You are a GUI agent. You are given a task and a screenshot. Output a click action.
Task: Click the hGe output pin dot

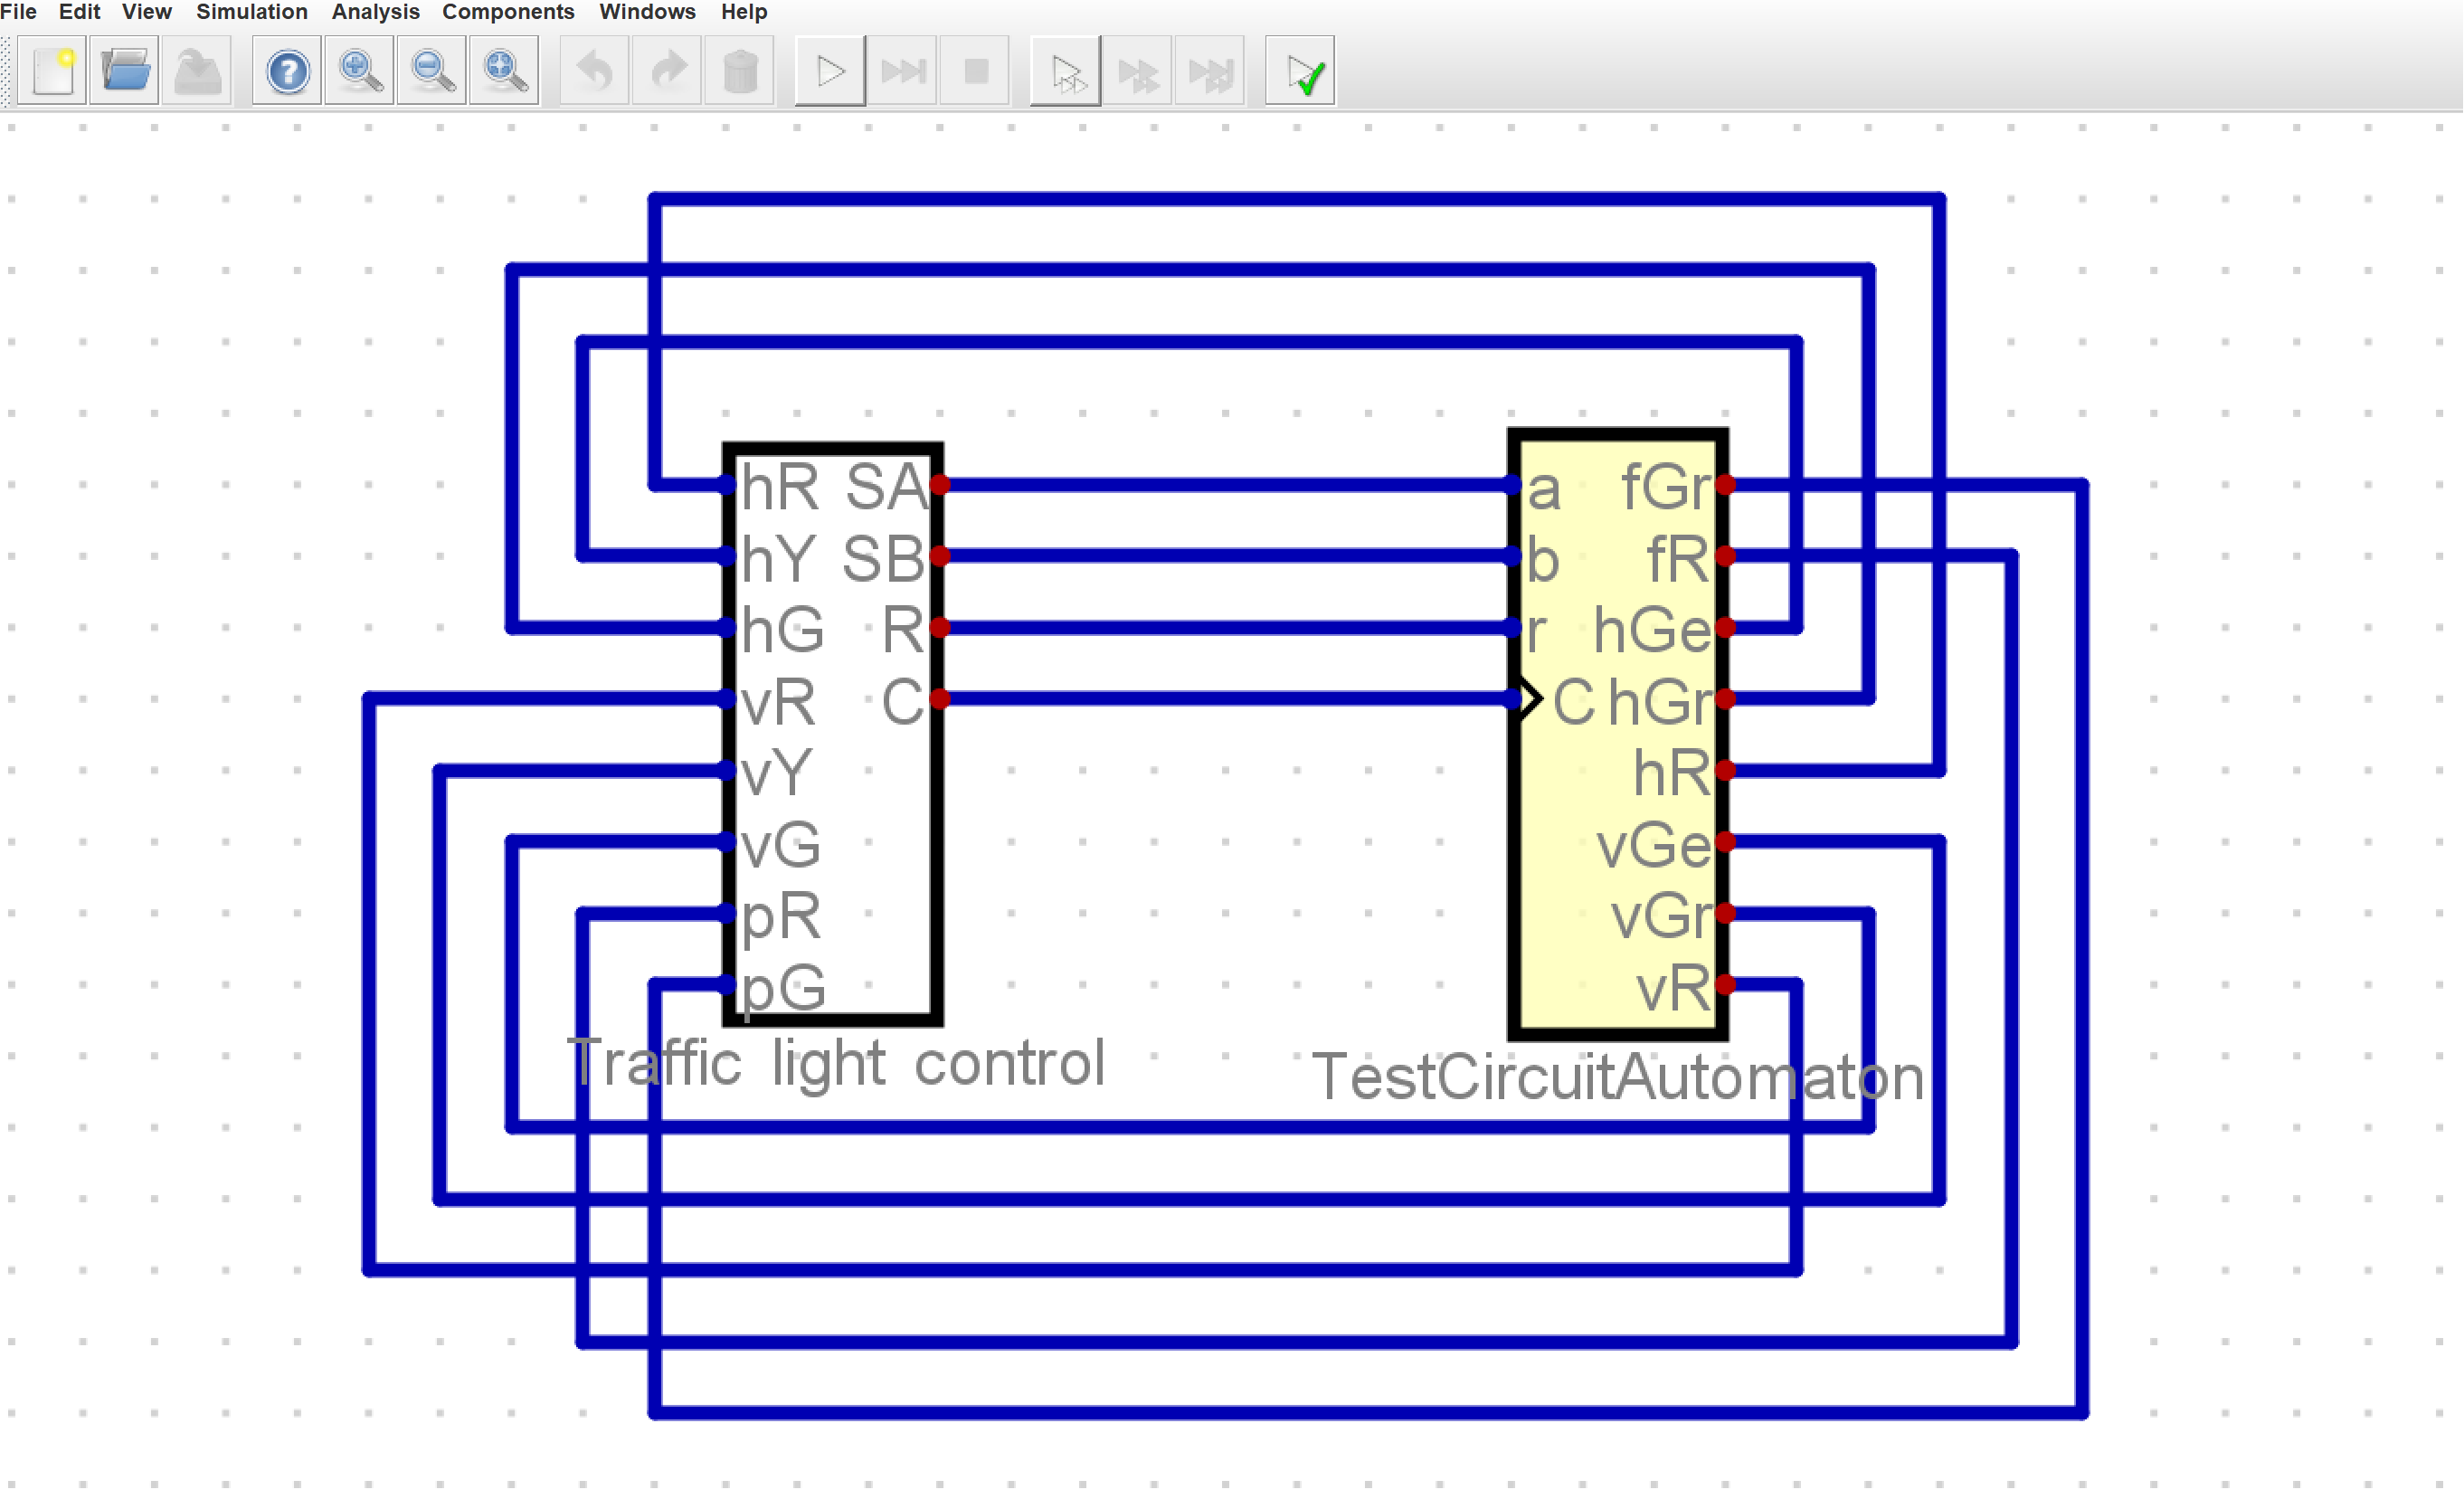point(1725,628)
